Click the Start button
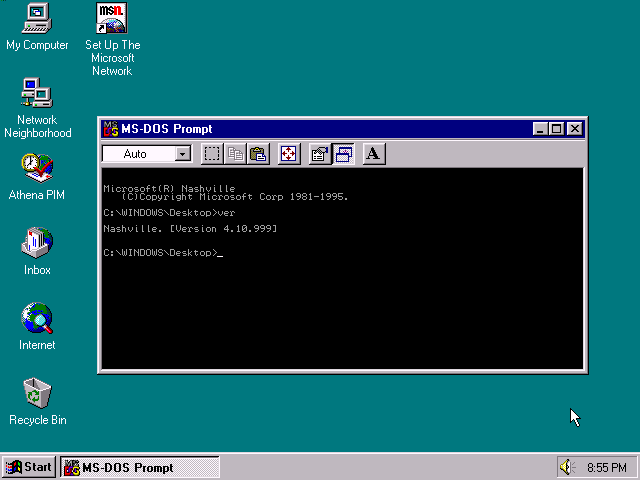640x480 pixels. (29, 467)
